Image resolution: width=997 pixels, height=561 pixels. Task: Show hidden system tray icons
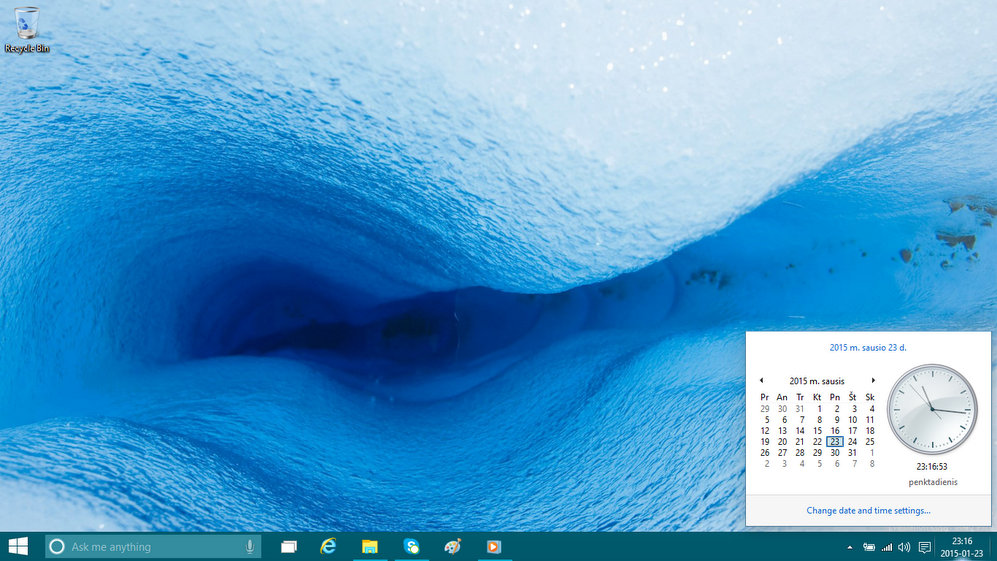[850, 547]
